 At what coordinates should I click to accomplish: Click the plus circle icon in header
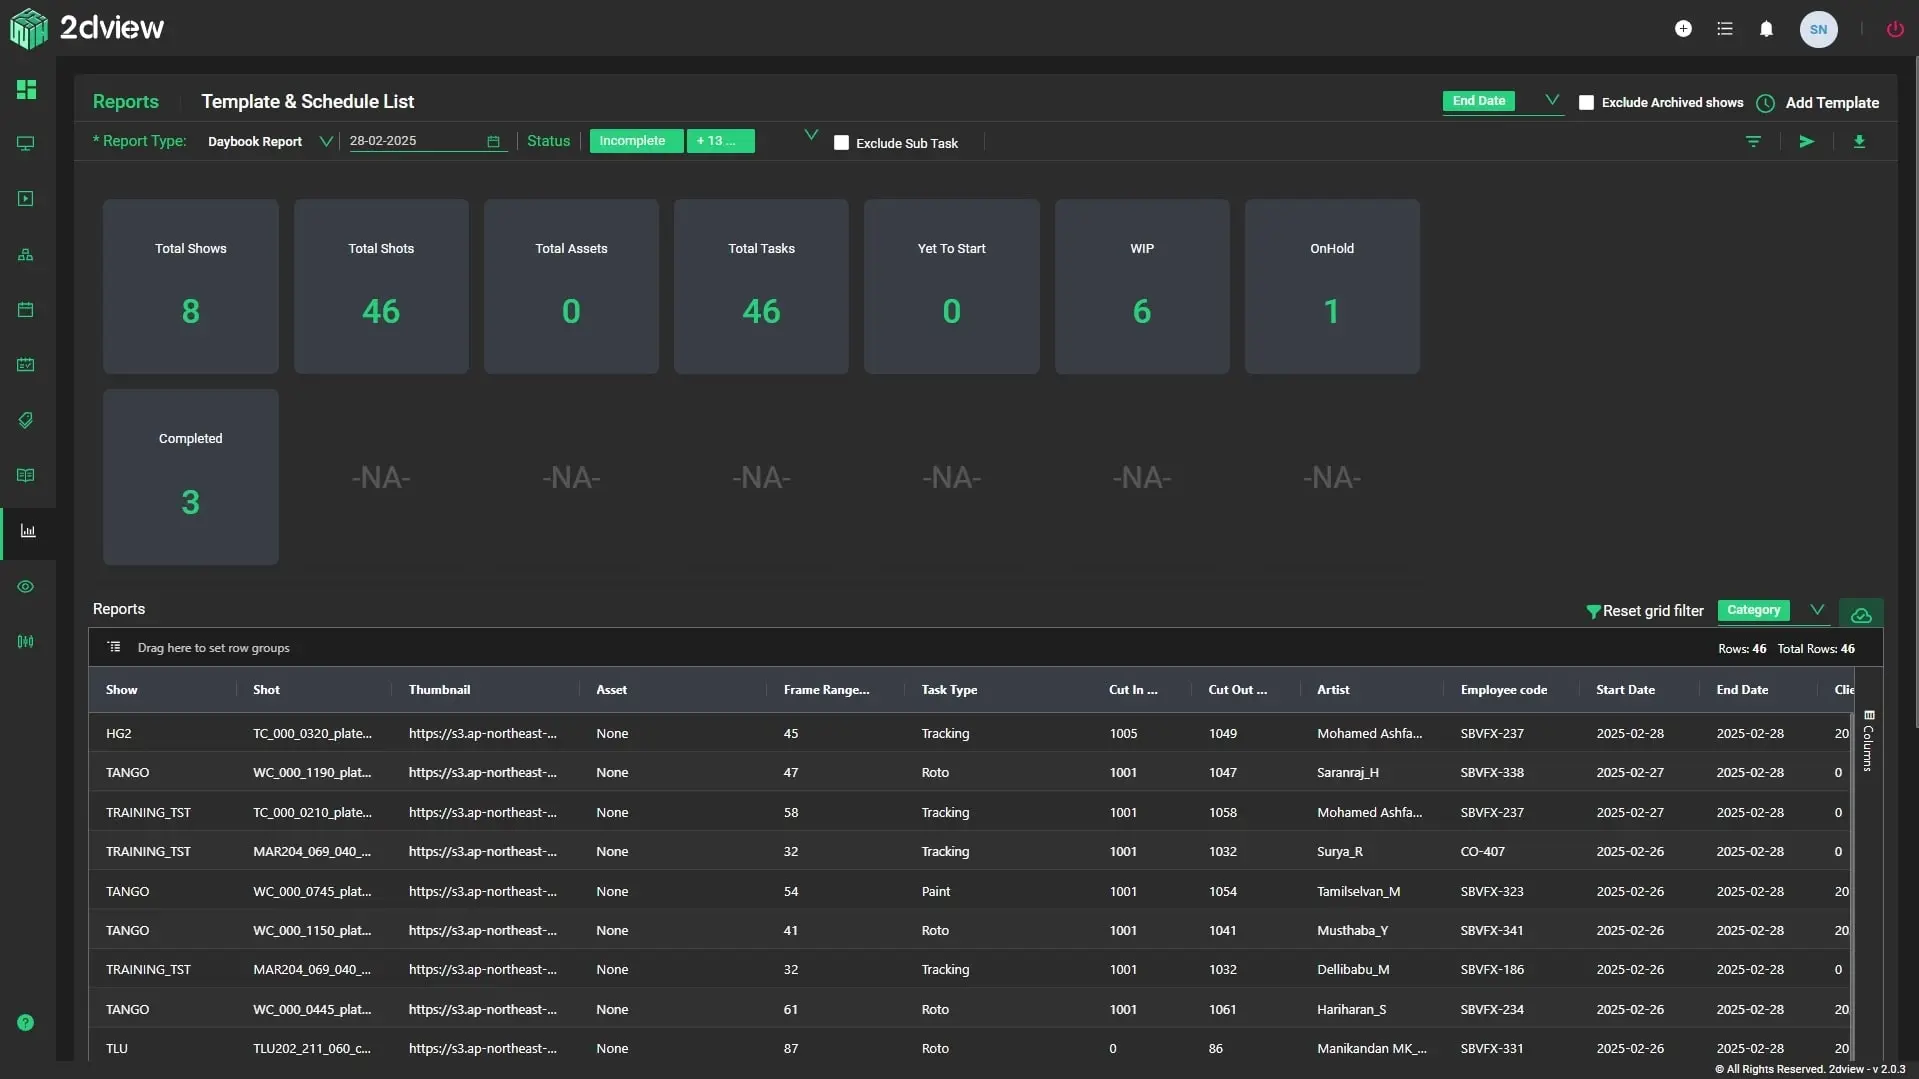[1683, 29]
